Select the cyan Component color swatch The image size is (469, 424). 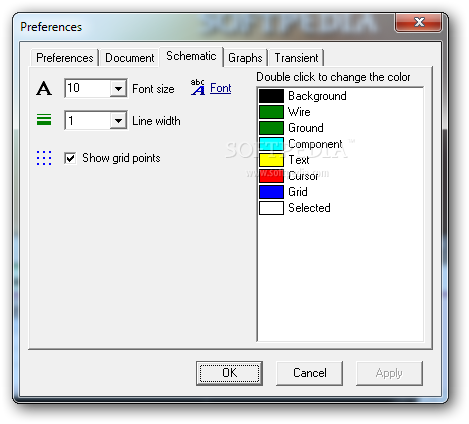pos(271,144)
